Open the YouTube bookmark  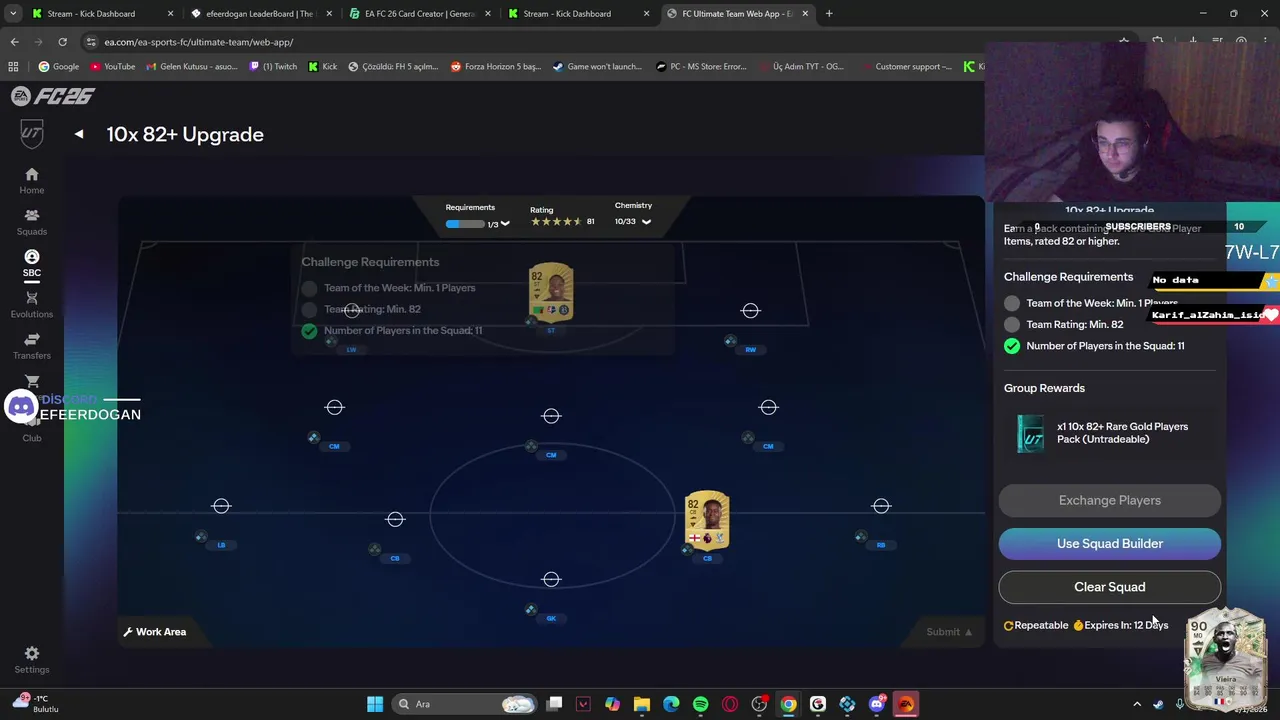(113, 67)
